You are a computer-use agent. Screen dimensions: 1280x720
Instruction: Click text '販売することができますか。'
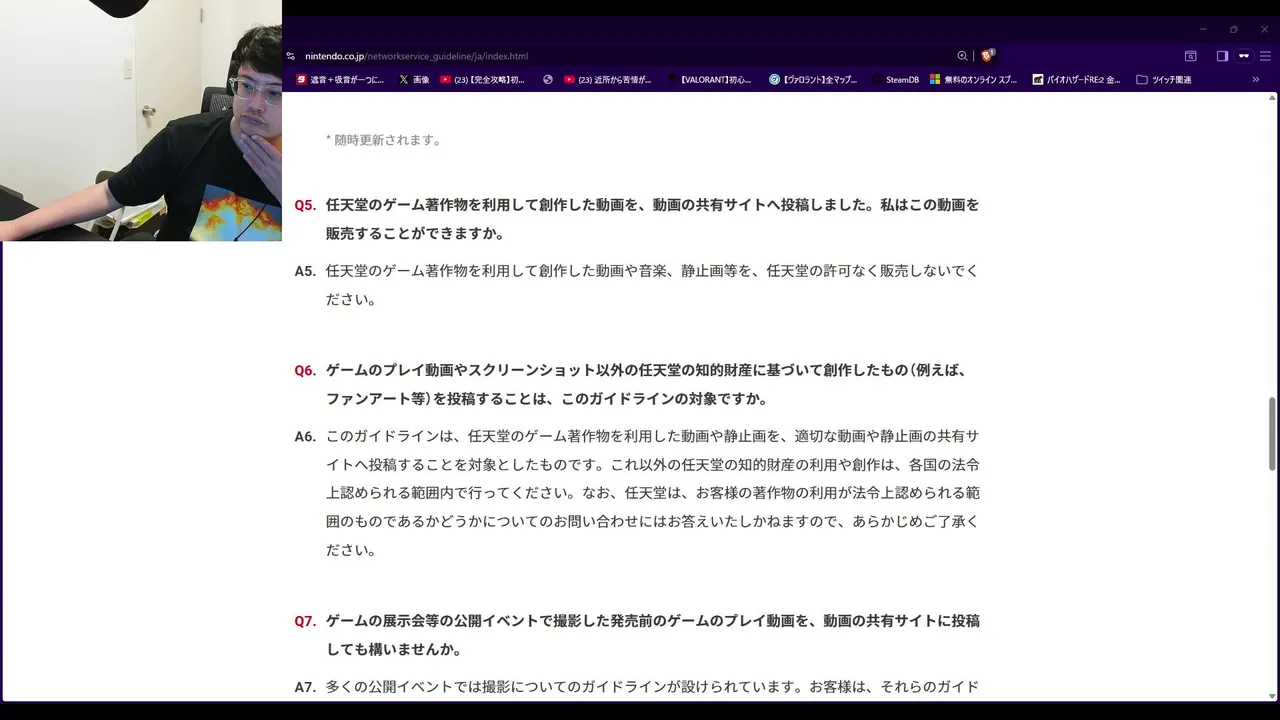pyautogui.click(x=415, y=233)
